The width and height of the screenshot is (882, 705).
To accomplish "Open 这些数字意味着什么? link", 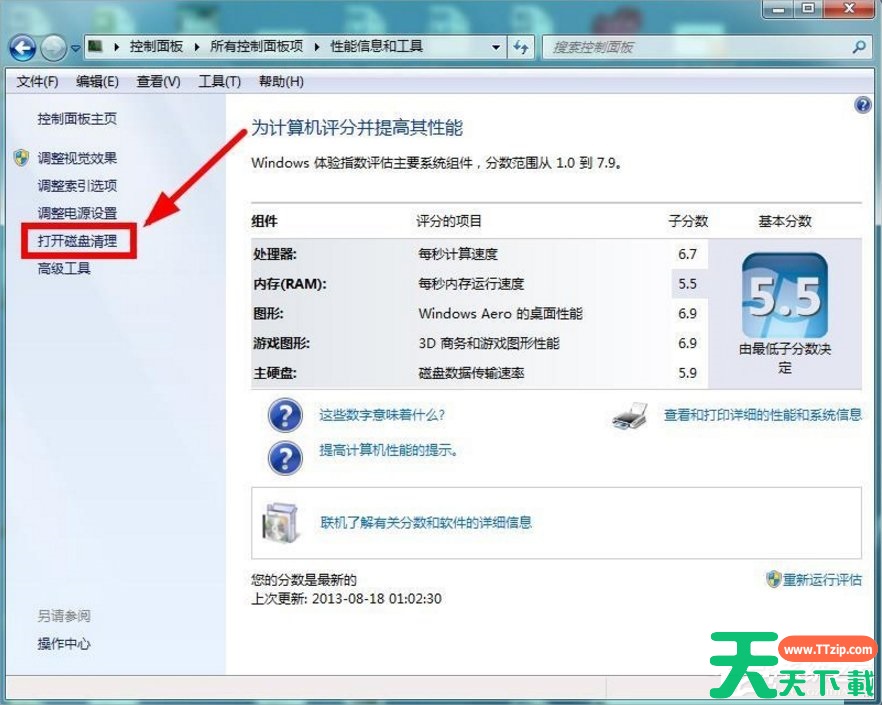I will 382,415.
